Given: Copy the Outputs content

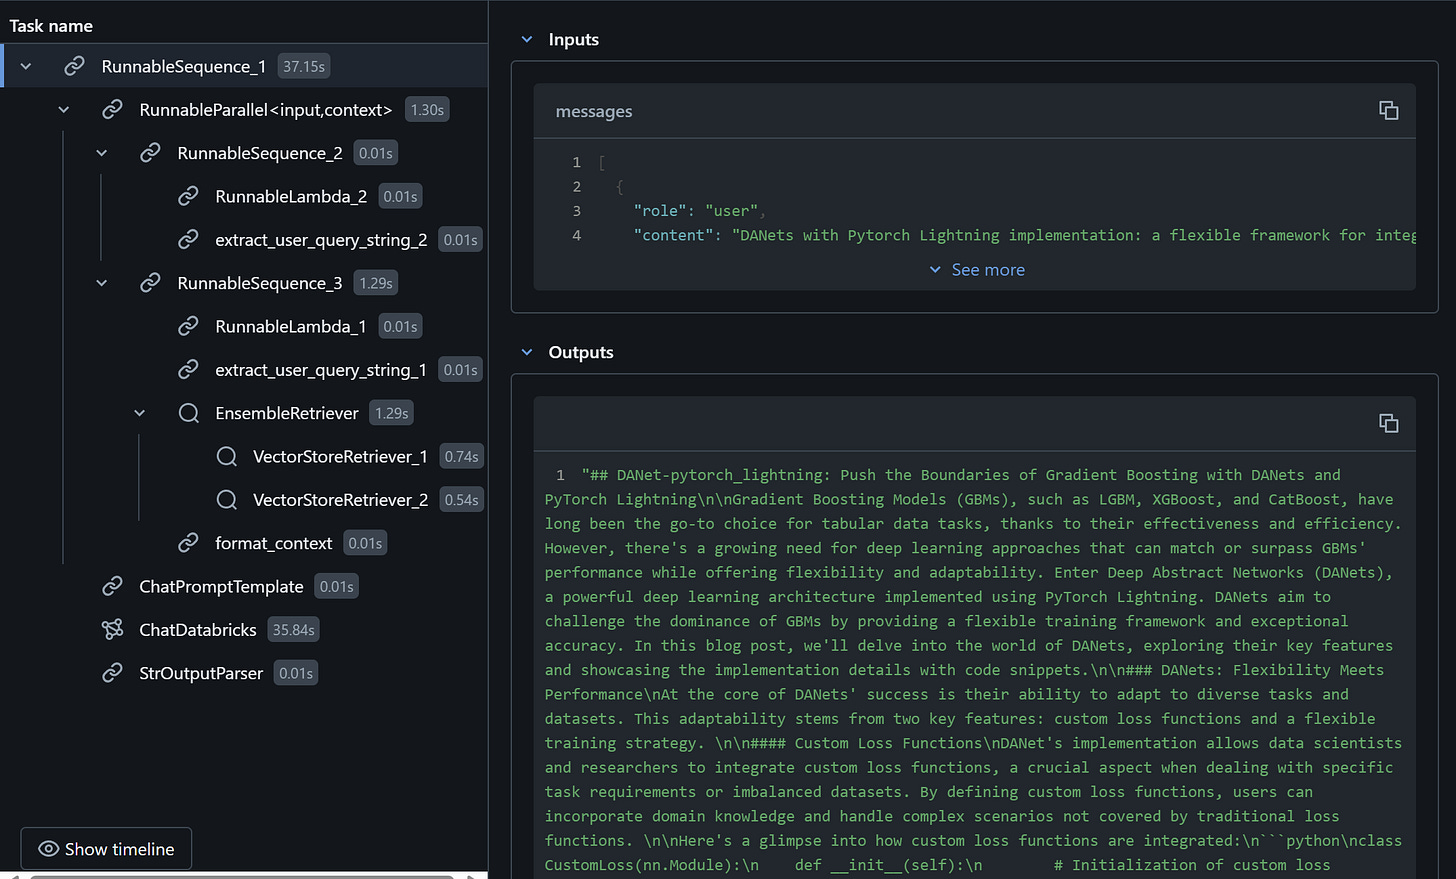Looking at the screenshot, I should click(1388, 423).
